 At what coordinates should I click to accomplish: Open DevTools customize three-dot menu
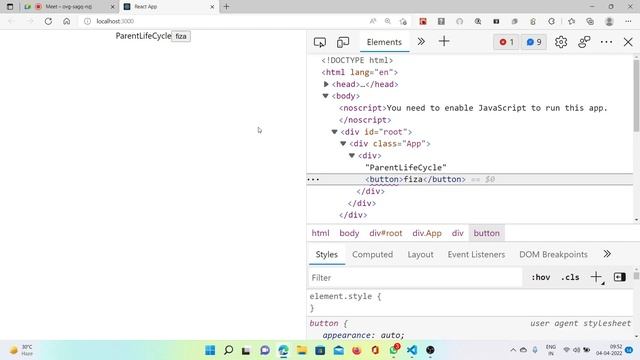click(607, 42)
